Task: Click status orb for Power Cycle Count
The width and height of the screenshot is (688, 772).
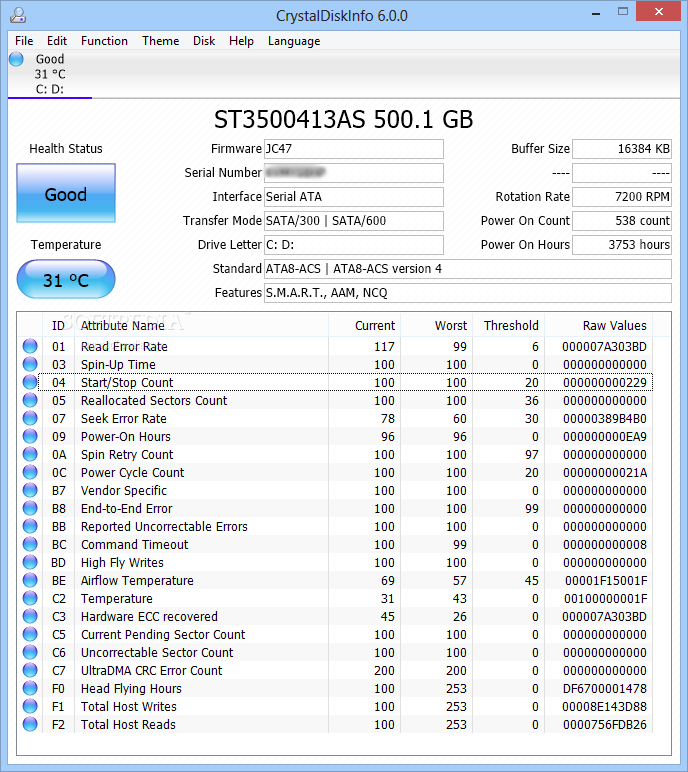Action: [x=30, y=472]
